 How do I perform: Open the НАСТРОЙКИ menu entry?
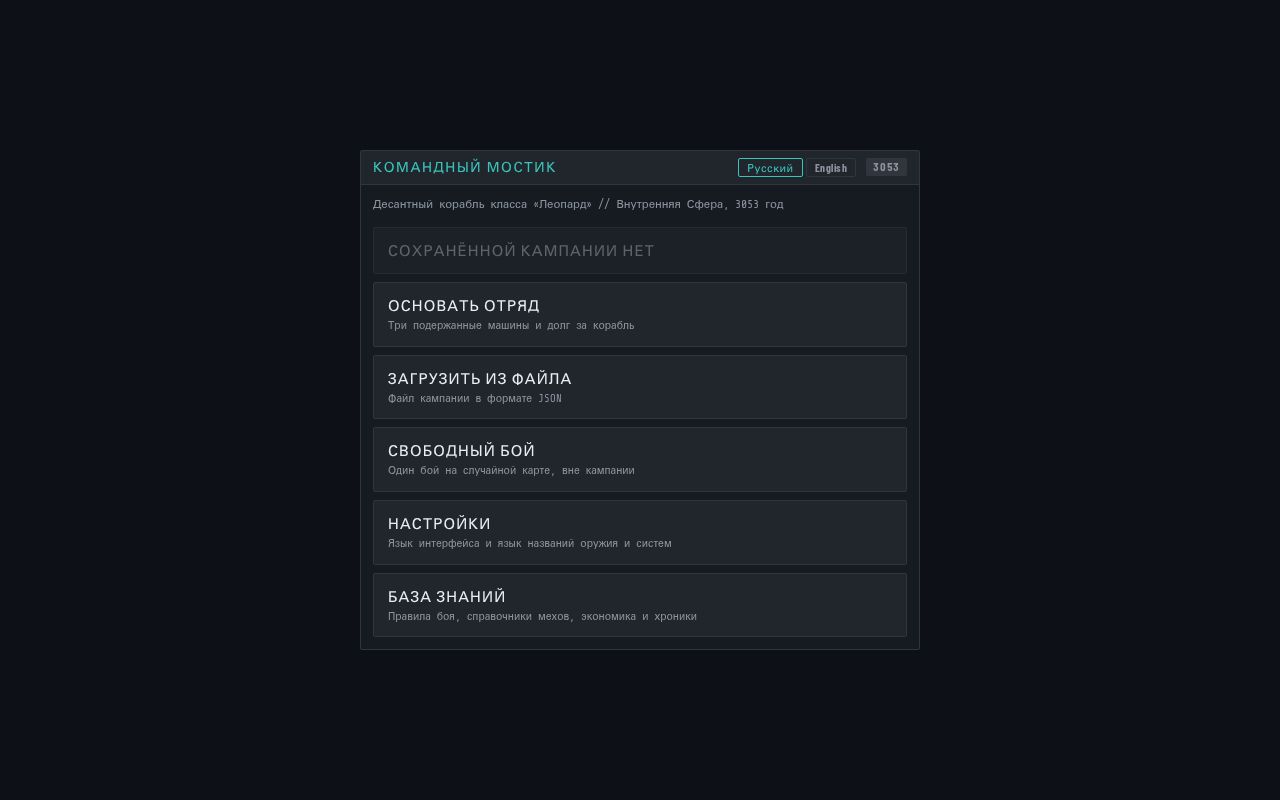[x=640, y=532]
